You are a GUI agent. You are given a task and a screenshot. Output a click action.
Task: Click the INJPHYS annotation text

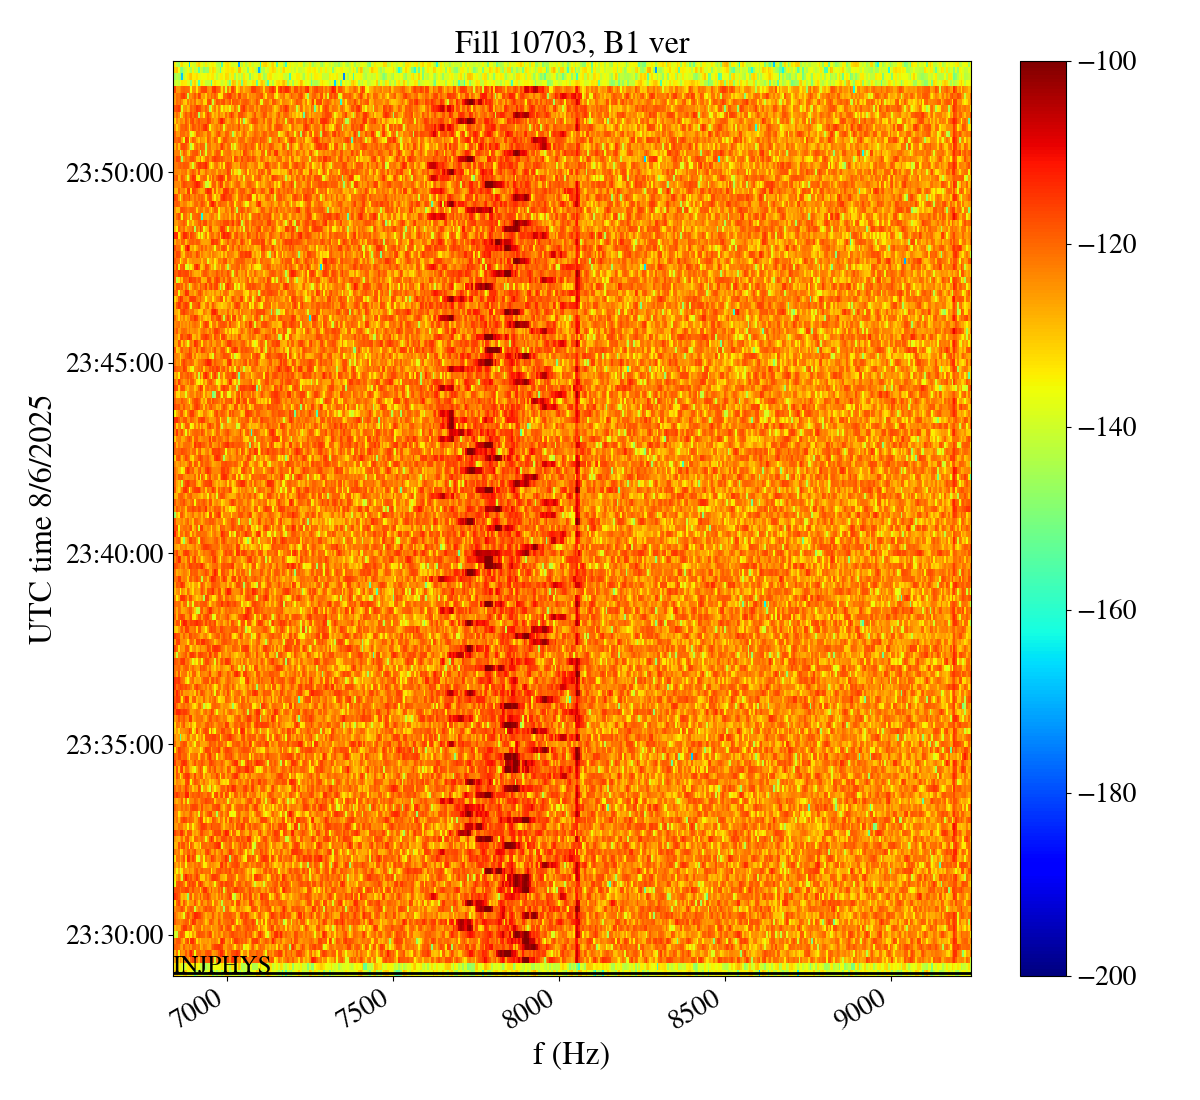[222, 965]
